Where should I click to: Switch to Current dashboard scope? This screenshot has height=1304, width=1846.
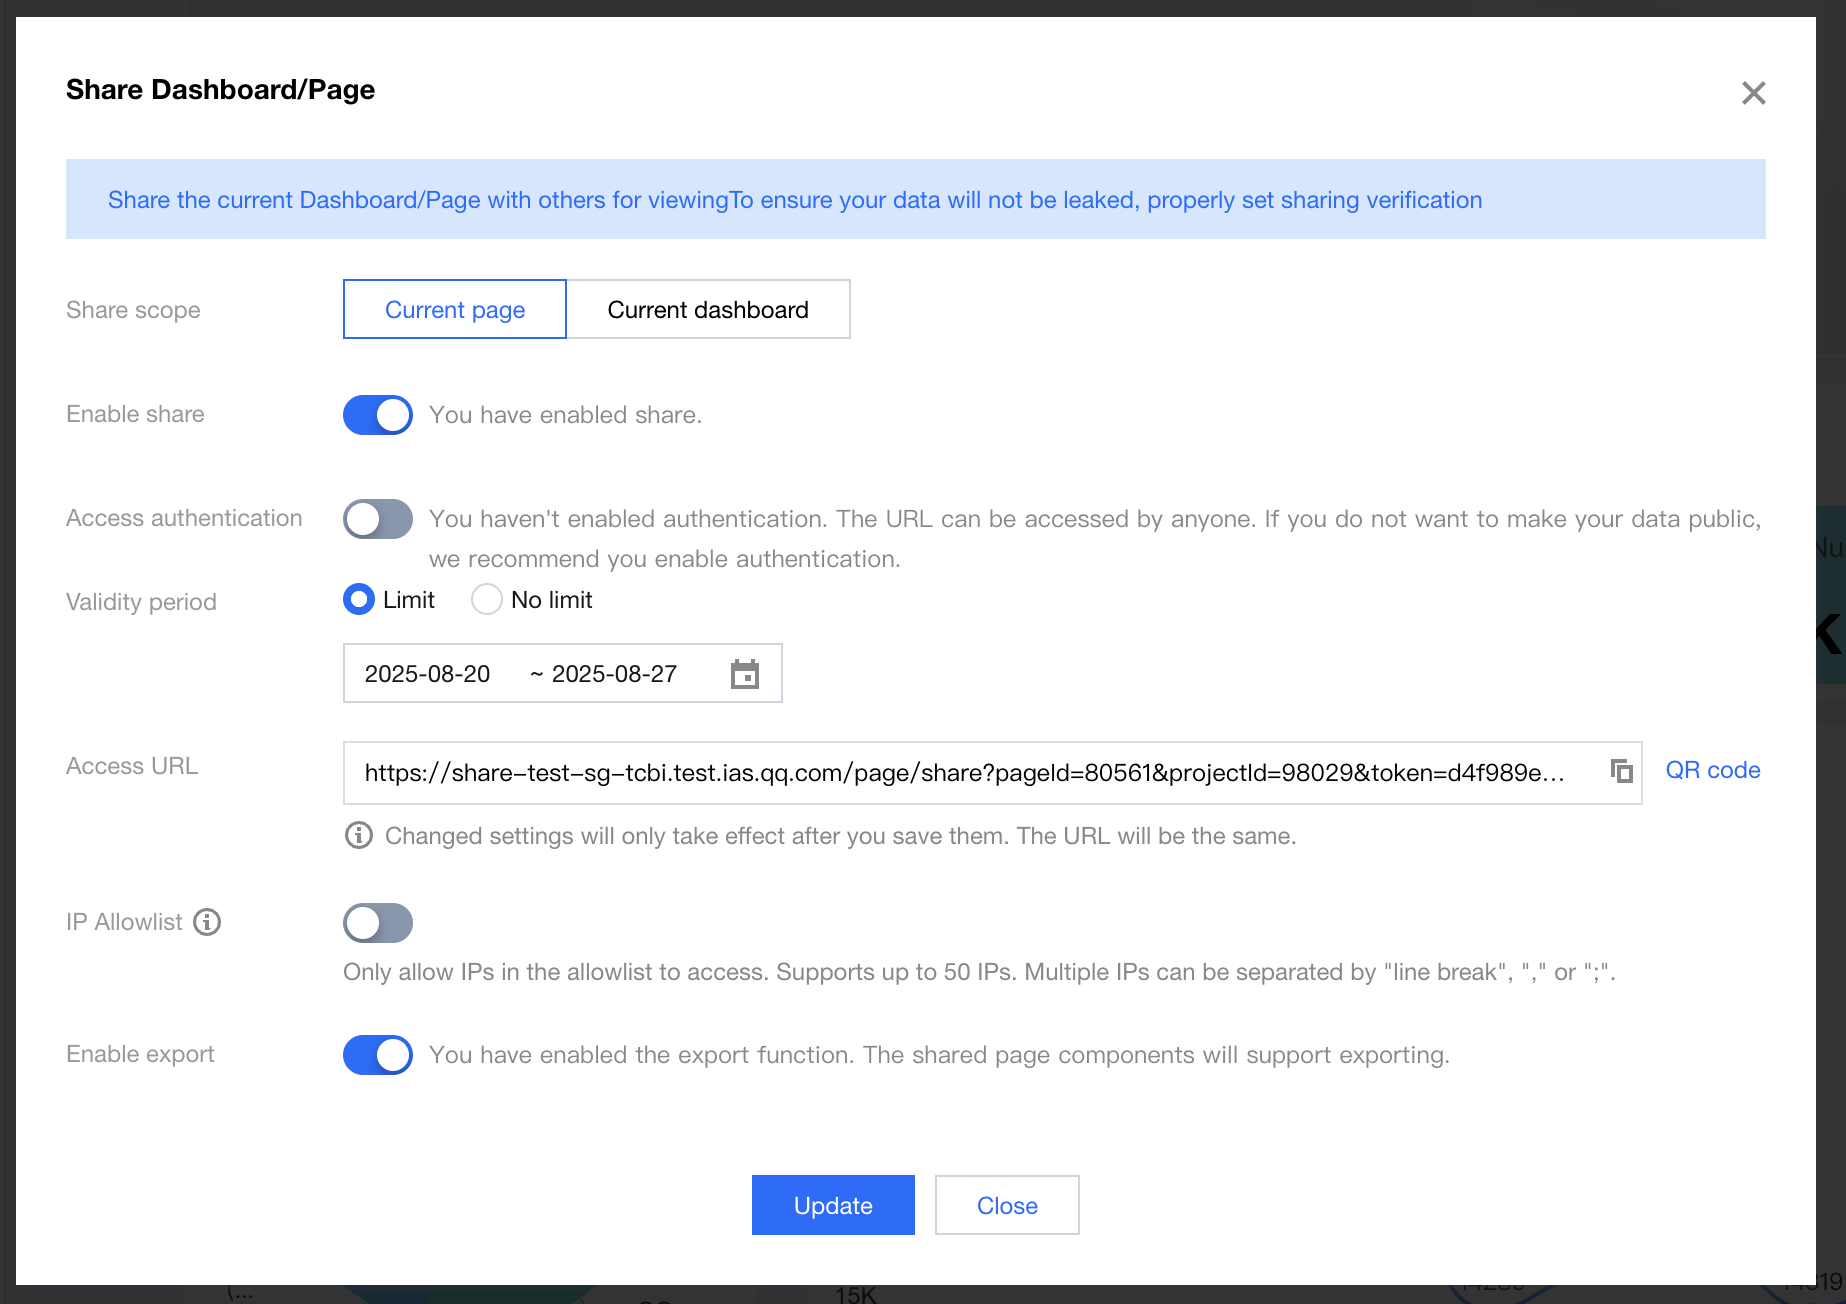(708, 310)
